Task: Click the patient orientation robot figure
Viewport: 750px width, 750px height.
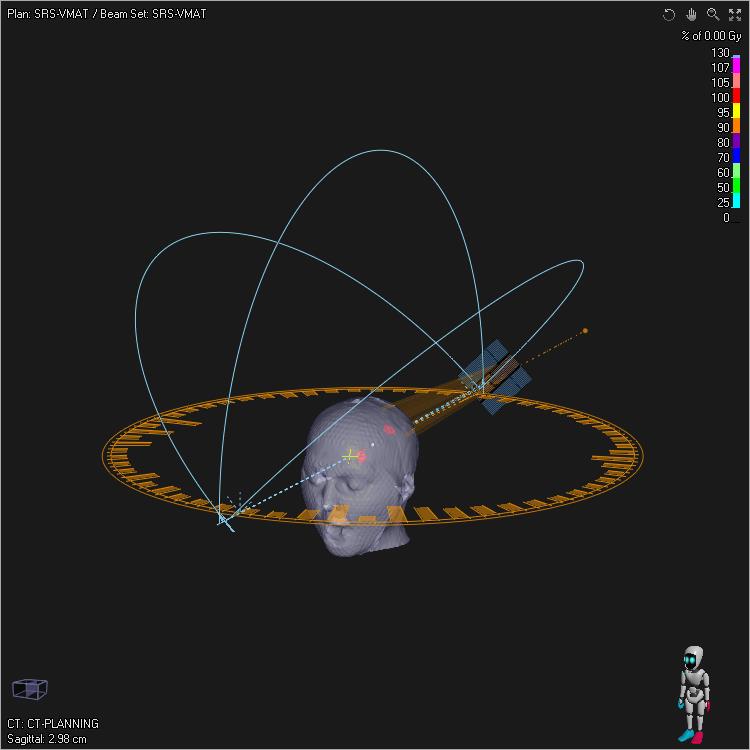Action: 694,694
